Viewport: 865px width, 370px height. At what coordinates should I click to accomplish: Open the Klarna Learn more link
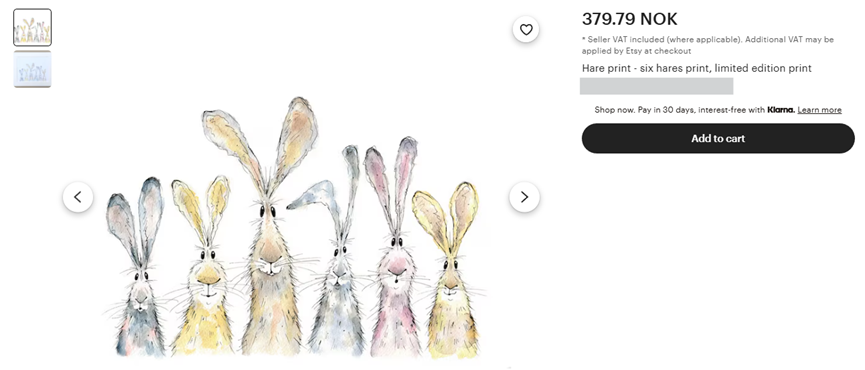tap(819, 110)
